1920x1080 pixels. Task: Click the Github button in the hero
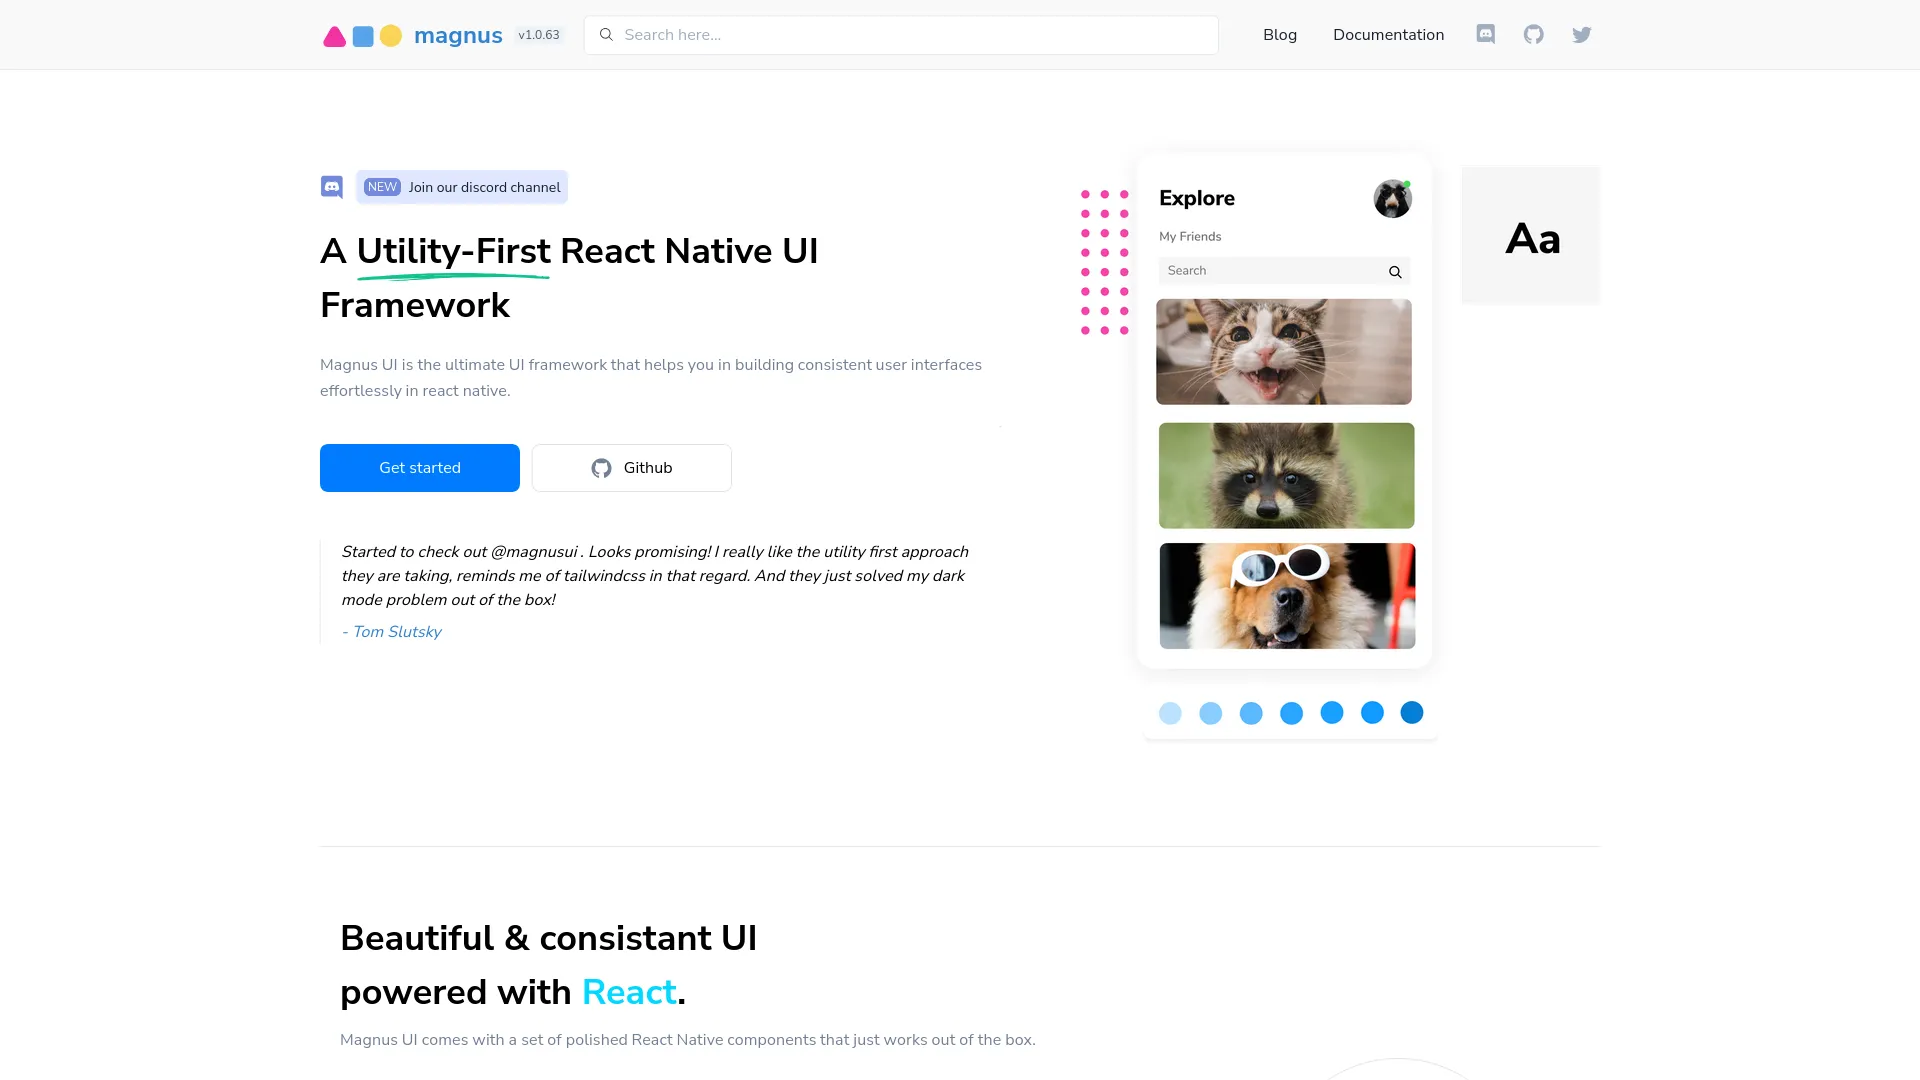click(x=632, y=468)
